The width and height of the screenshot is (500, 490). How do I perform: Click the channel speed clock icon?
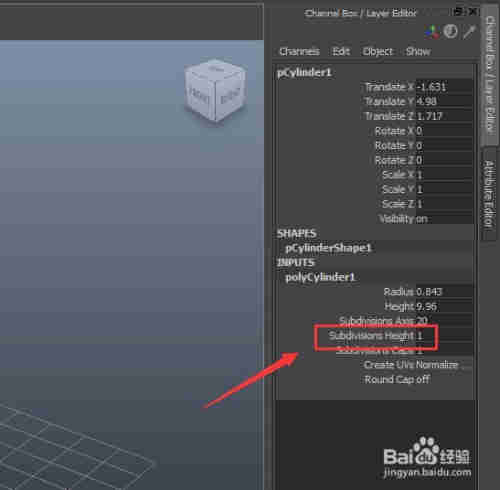point(450,32)
